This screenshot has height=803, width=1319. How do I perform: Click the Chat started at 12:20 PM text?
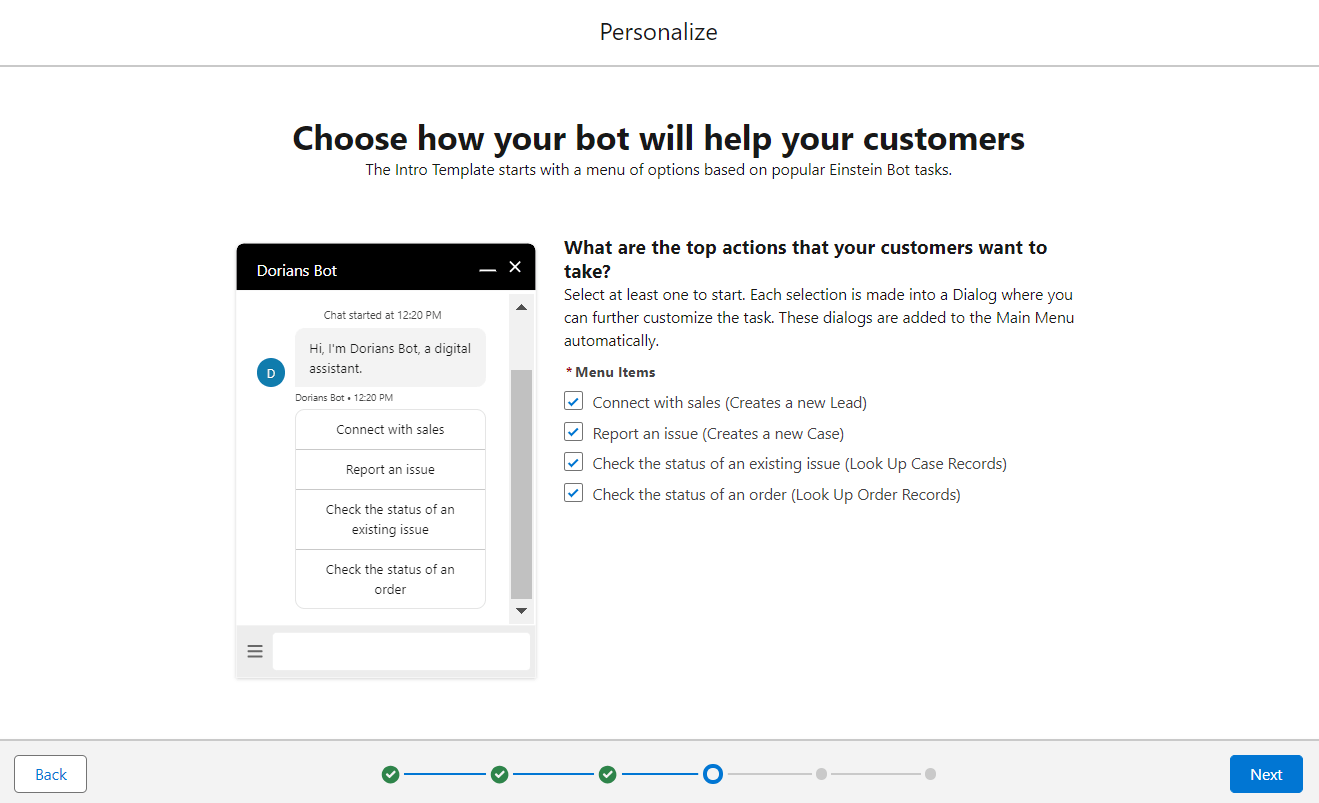click(x=382, y=315)
